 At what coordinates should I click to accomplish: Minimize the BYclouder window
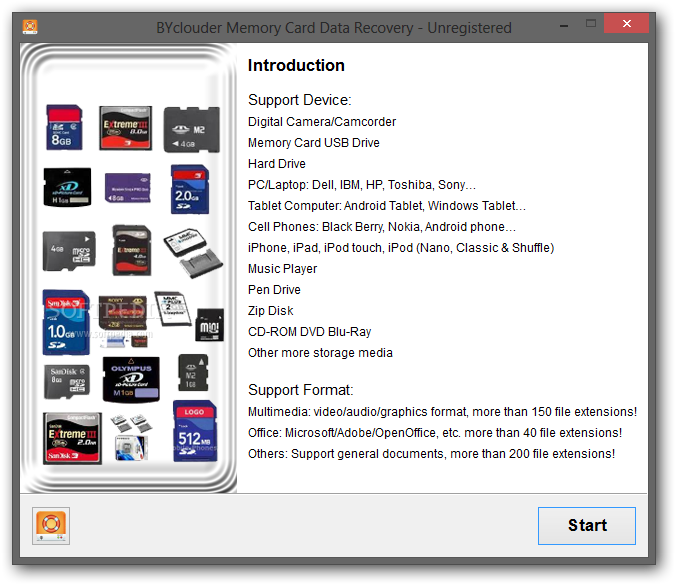coord(563,26)
